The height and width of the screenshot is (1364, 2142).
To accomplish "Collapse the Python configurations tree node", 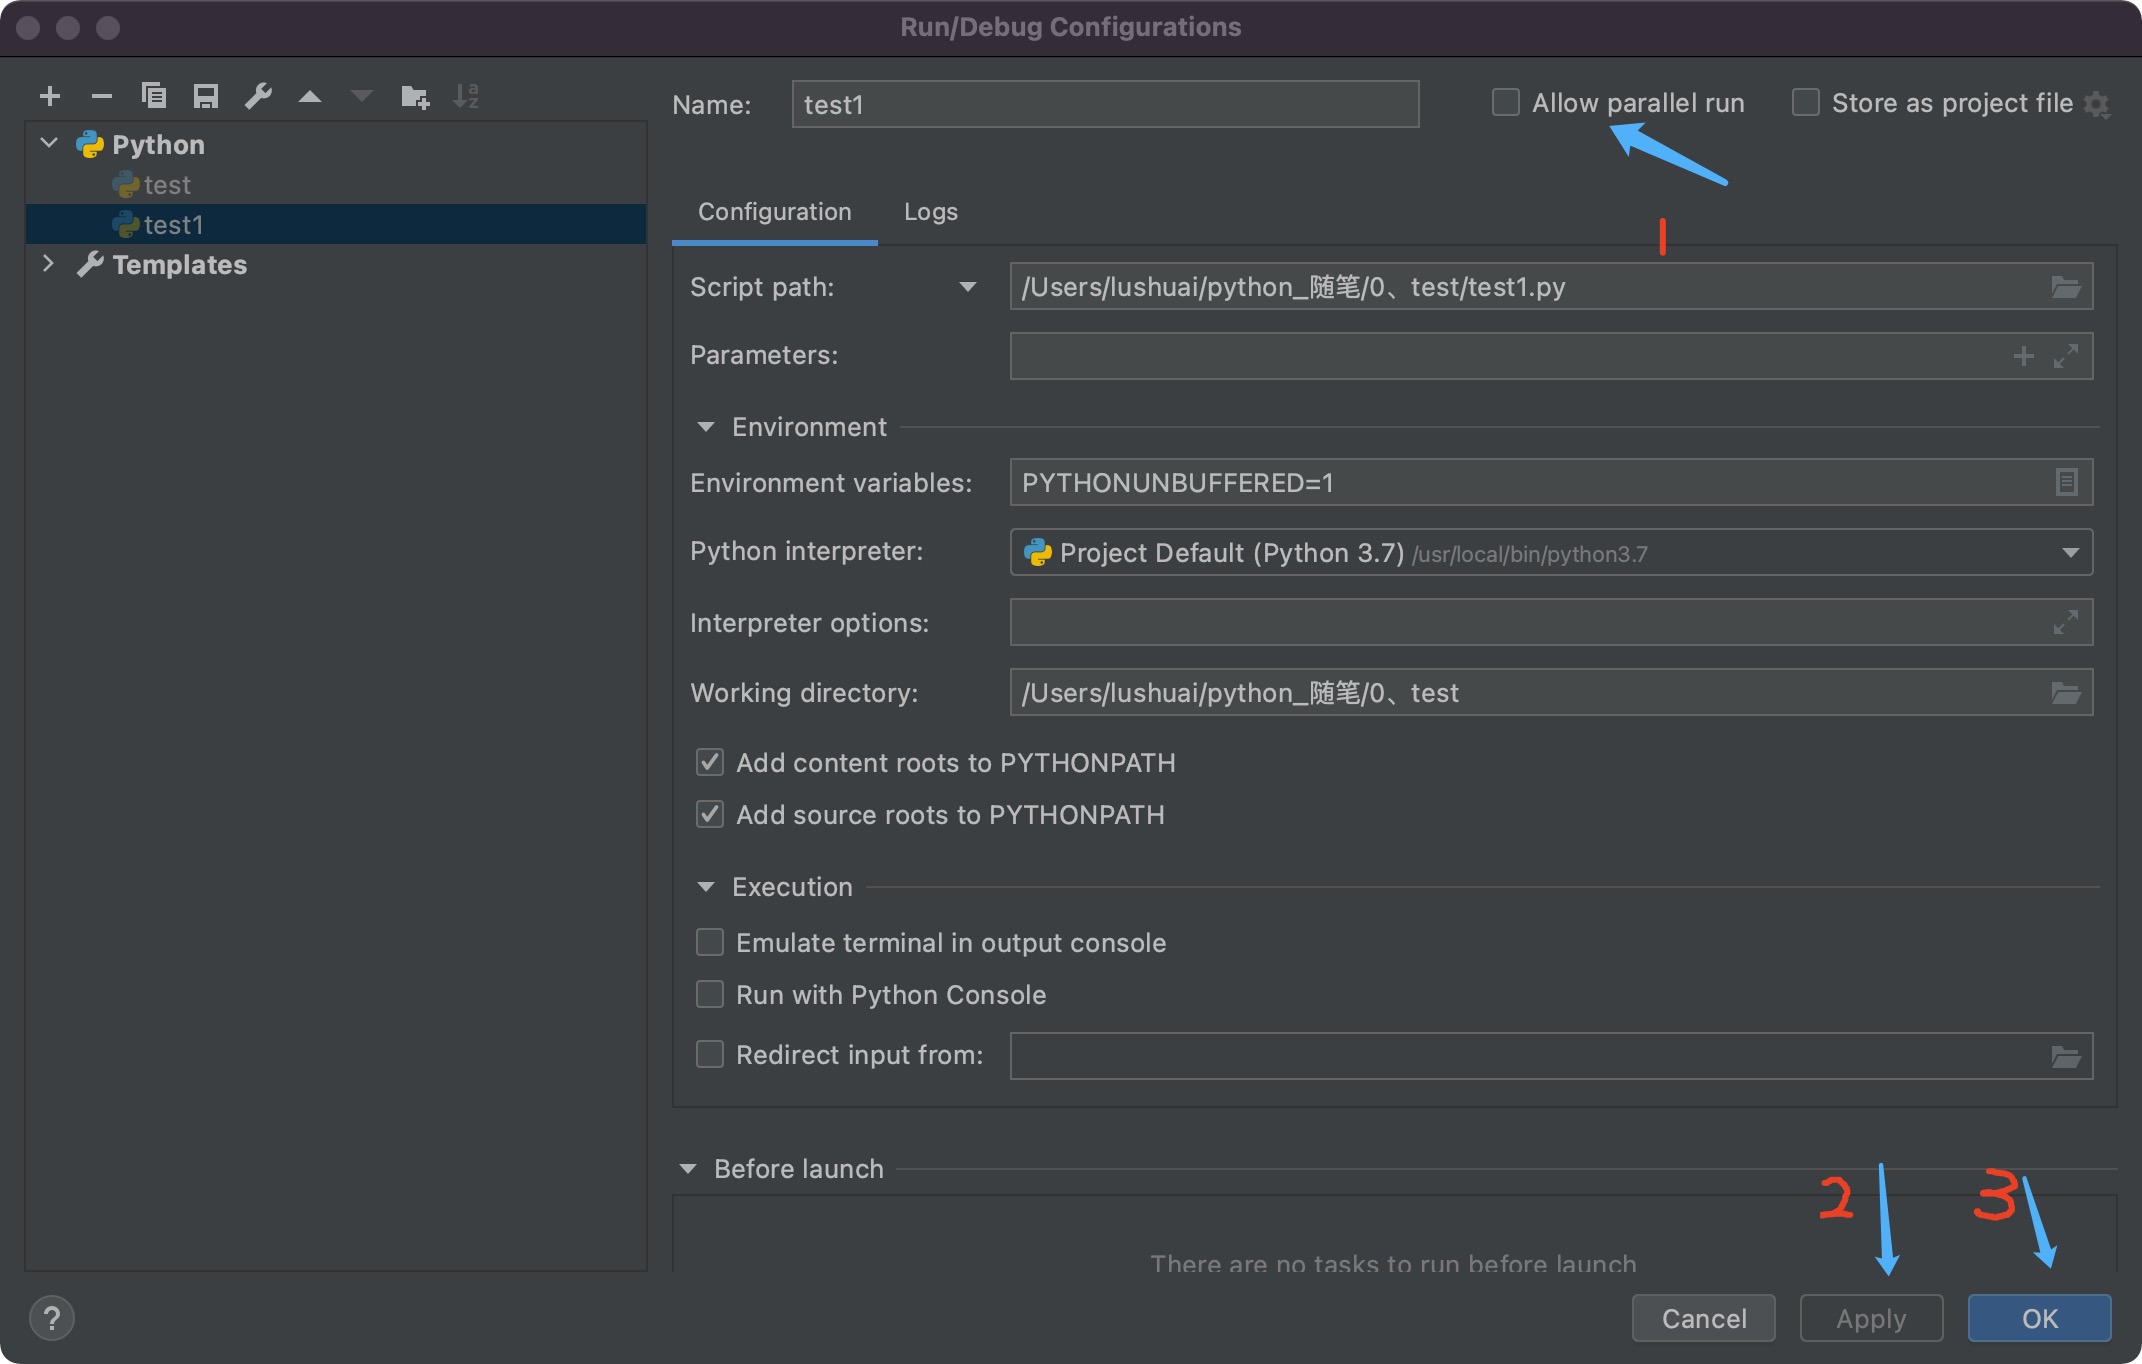I will pyautogui.click(x=49, y=144).
